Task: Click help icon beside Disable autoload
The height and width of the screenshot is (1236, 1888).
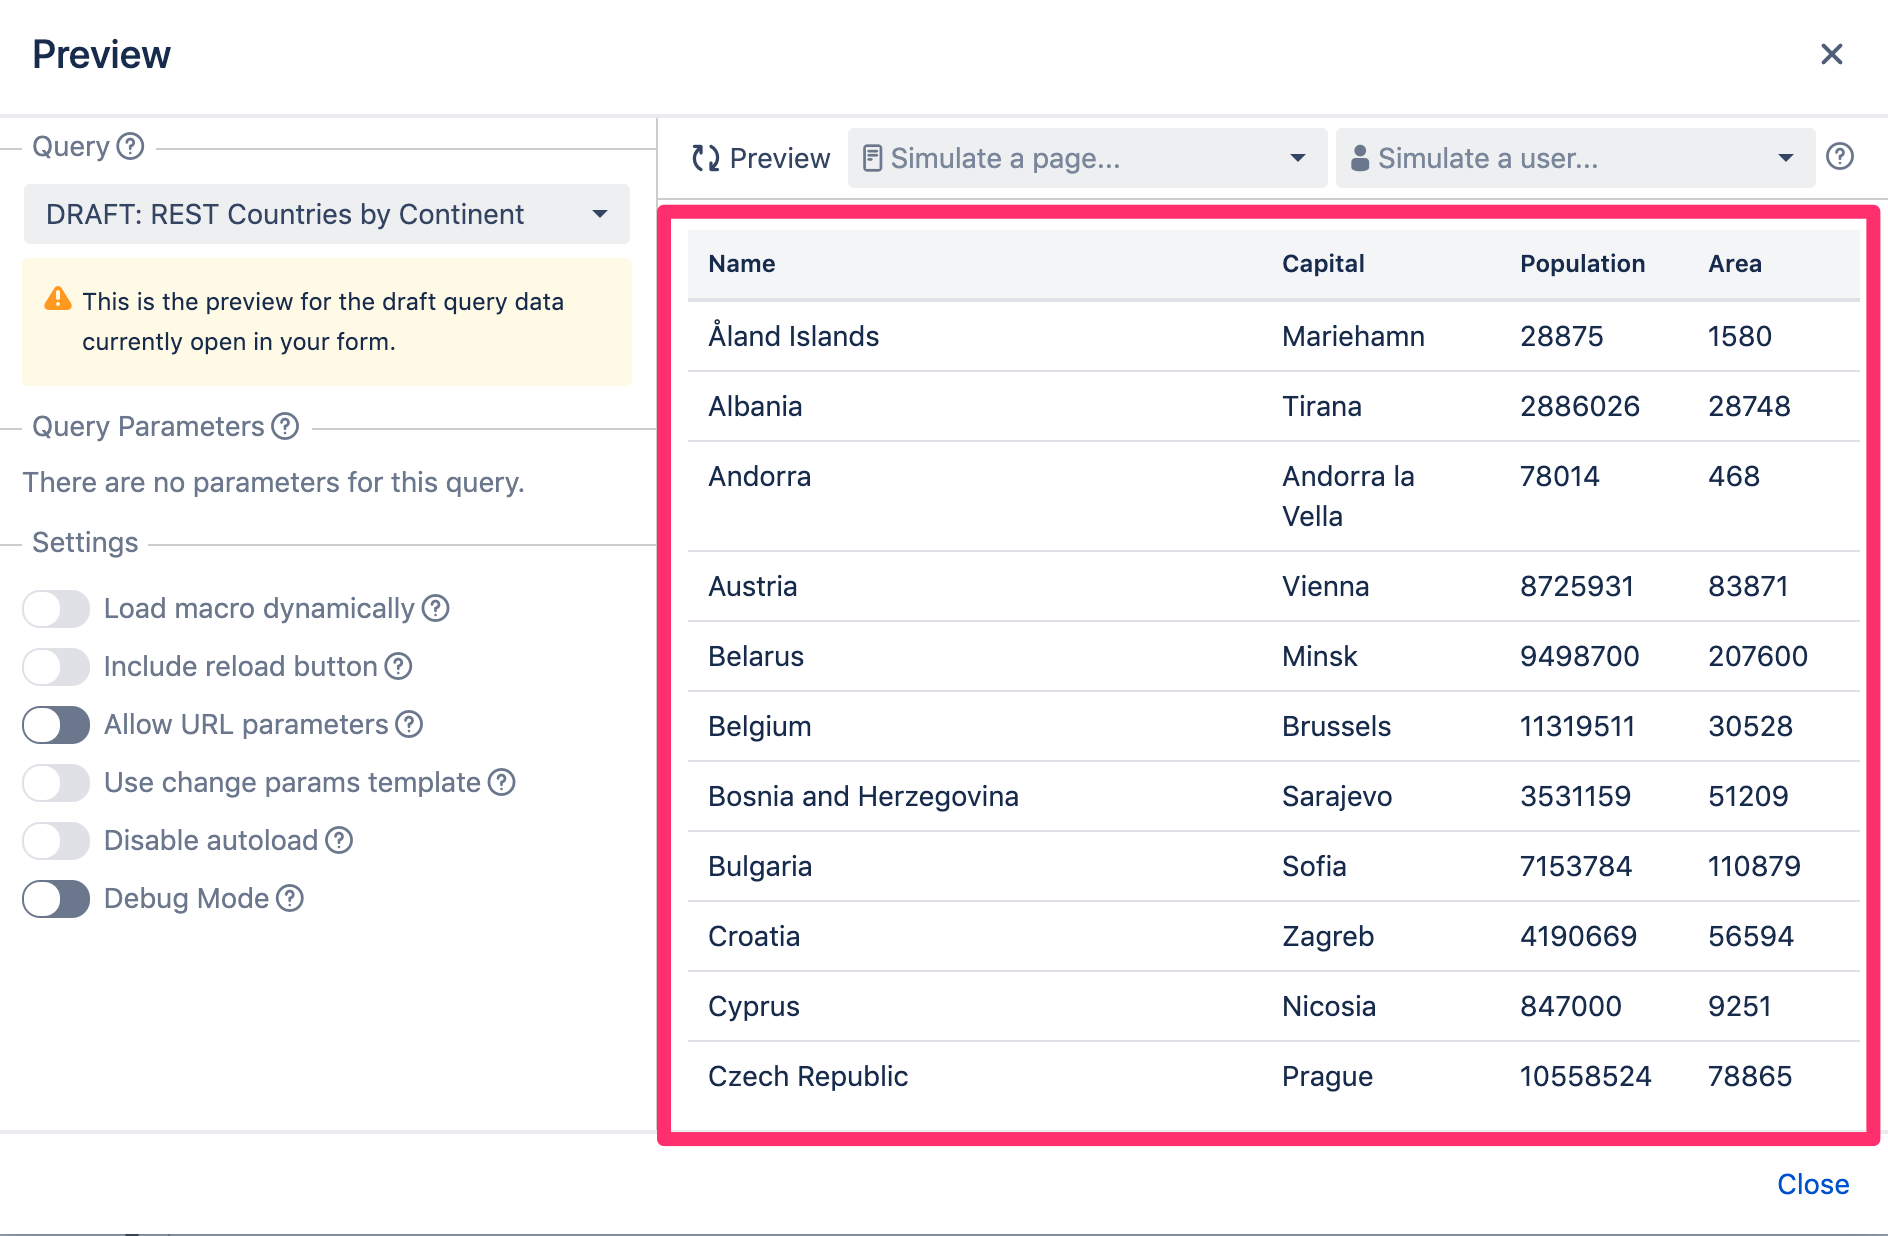Action: [339, 840]
